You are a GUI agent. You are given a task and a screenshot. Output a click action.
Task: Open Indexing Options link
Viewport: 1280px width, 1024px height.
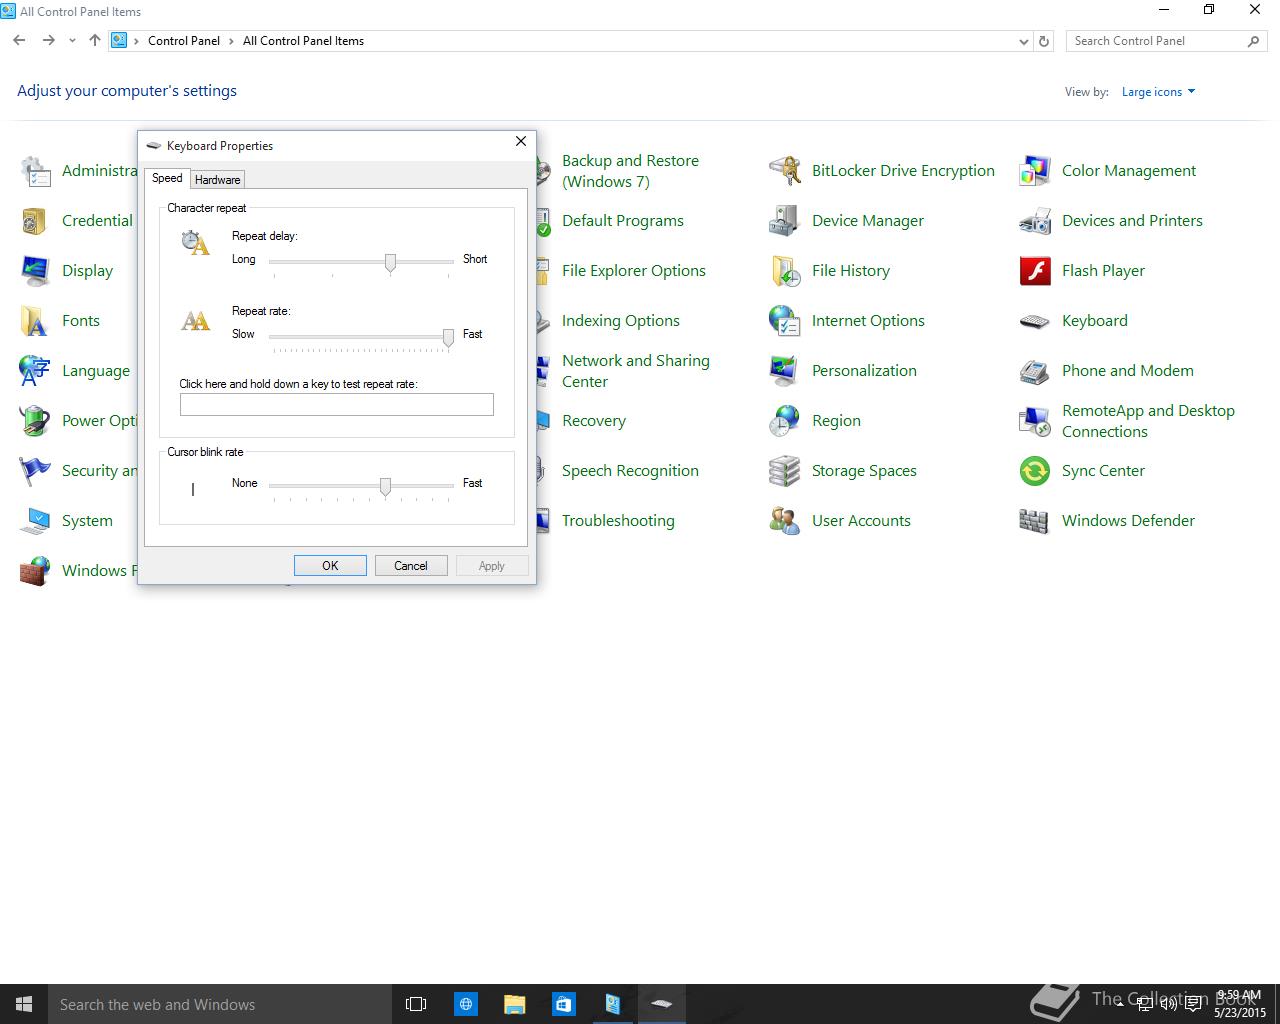coord(620,321)
